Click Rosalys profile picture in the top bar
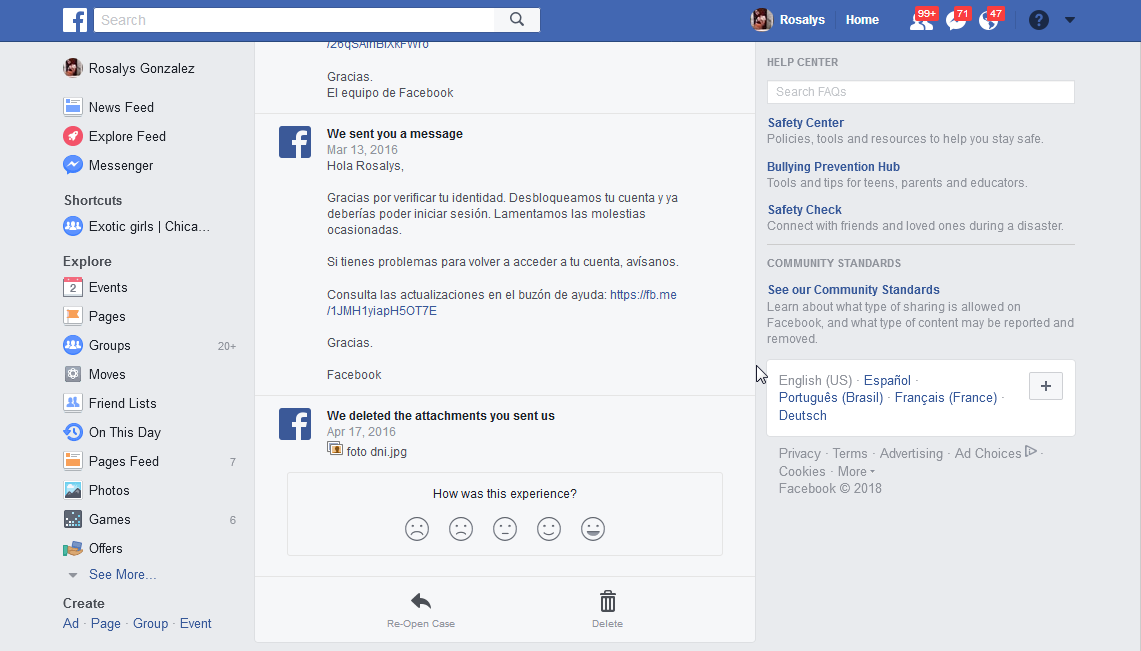The width and height of the screenshot is (1141, 651). (762, 20)
